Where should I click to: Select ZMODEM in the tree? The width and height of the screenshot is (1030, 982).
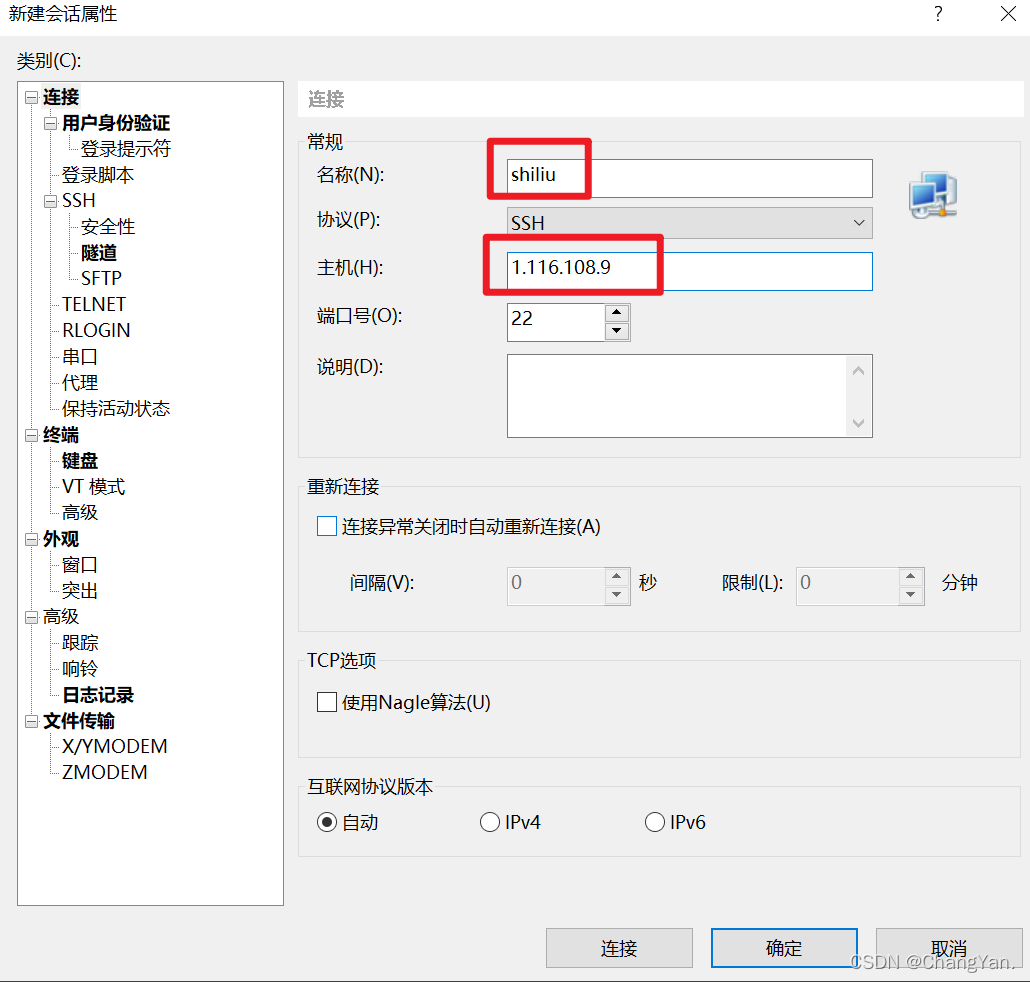click(x=104, y=772)
